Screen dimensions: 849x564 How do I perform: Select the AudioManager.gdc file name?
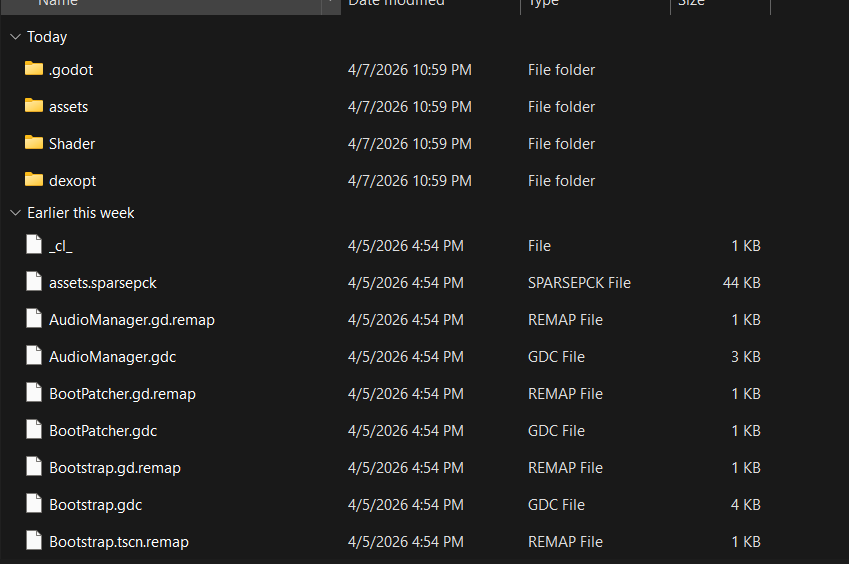click(x=113, y=357)
